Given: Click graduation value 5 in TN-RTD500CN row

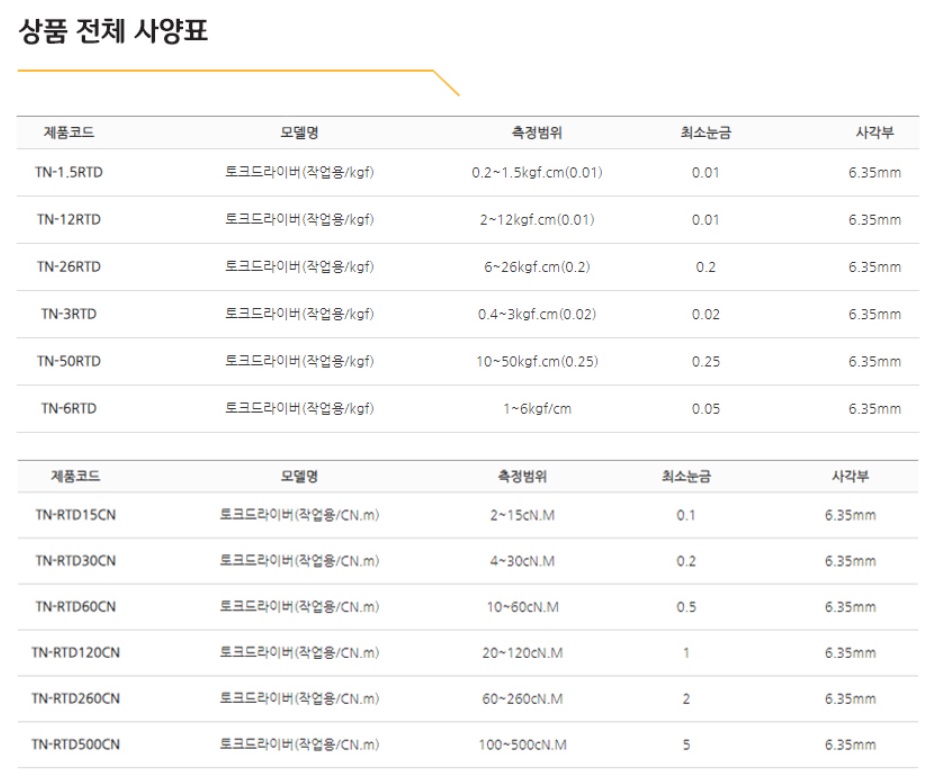Looking at the screenshot, I should pyautogui.click(x=686, y=745).
